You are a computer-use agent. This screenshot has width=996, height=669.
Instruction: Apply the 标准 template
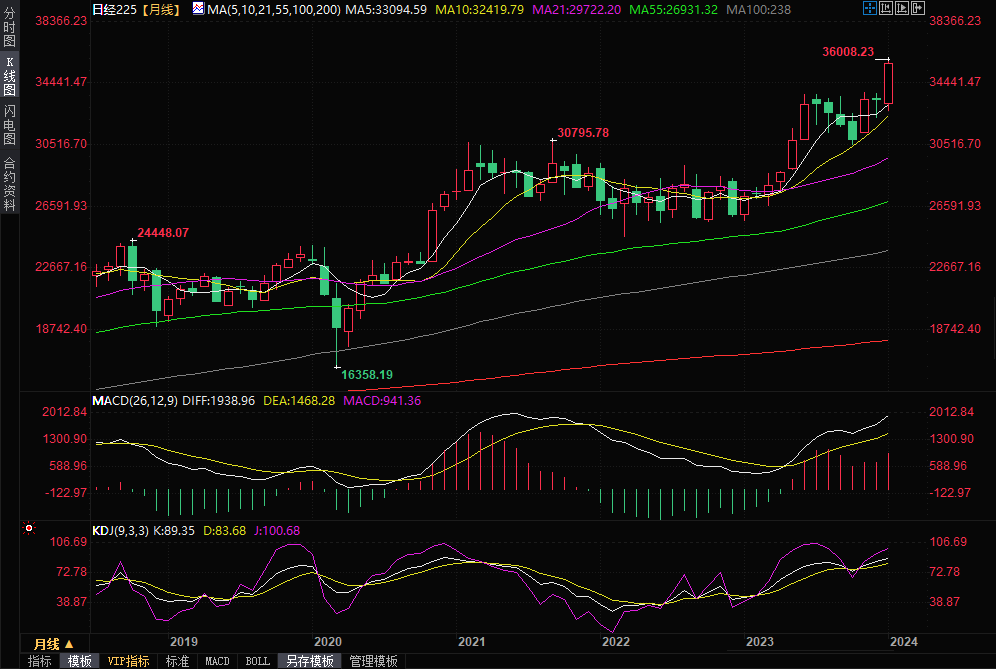[177, 661]
